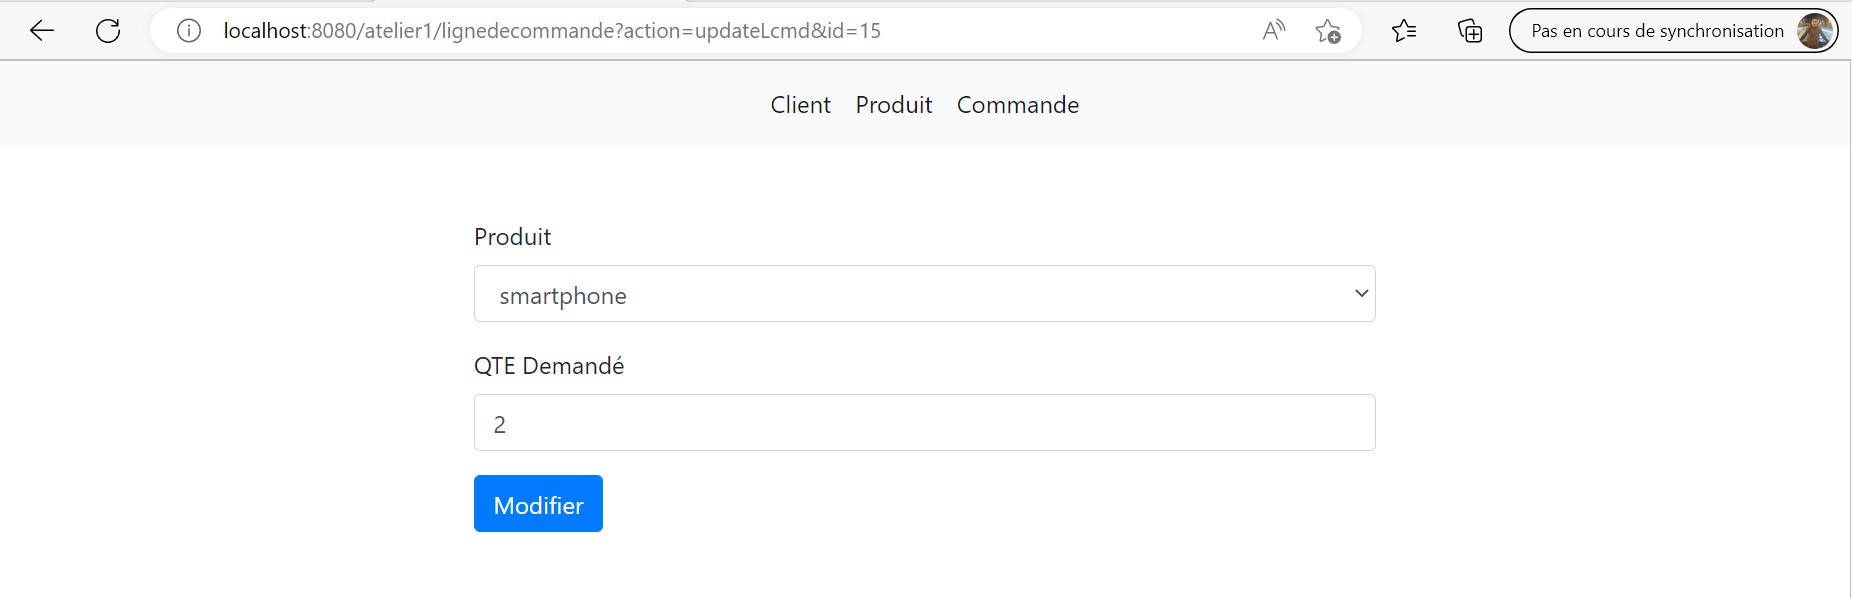
Task: Focus the QTE Demandé quantity field
Action: 924,422
